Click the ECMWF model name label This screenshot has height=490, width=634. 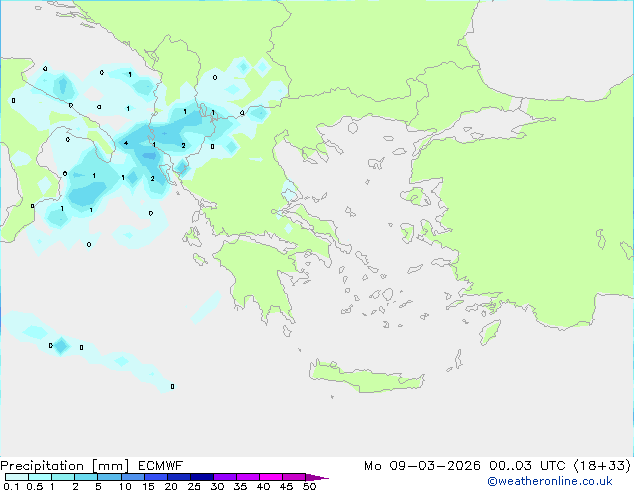(161, 466)
